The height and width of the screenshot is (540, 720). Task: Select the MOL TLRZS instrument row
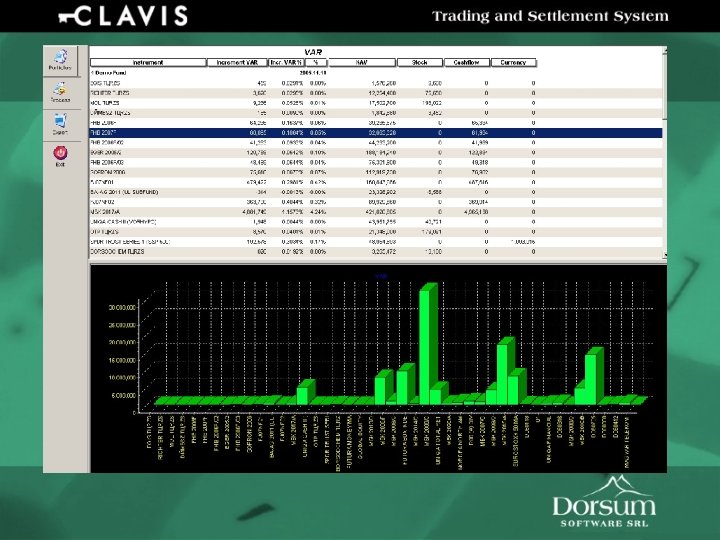pos(376,103)
